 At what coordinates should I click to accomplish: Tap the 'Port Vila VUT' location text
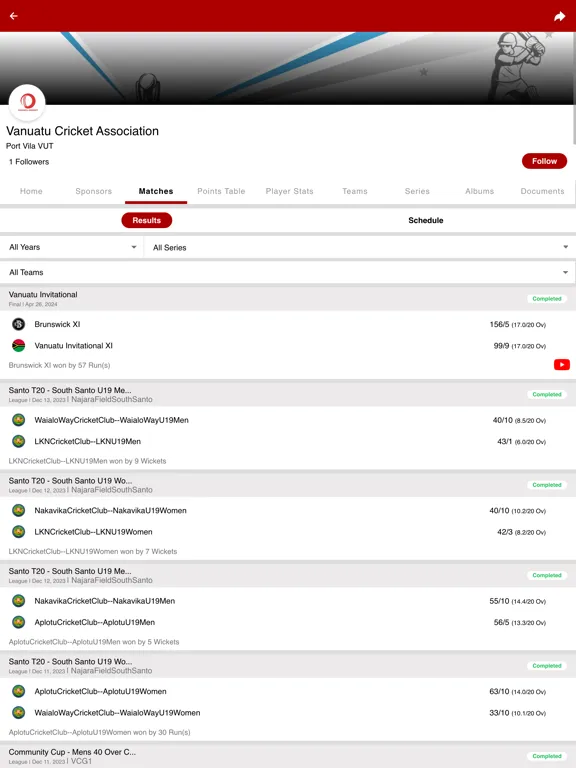[29, 146]
